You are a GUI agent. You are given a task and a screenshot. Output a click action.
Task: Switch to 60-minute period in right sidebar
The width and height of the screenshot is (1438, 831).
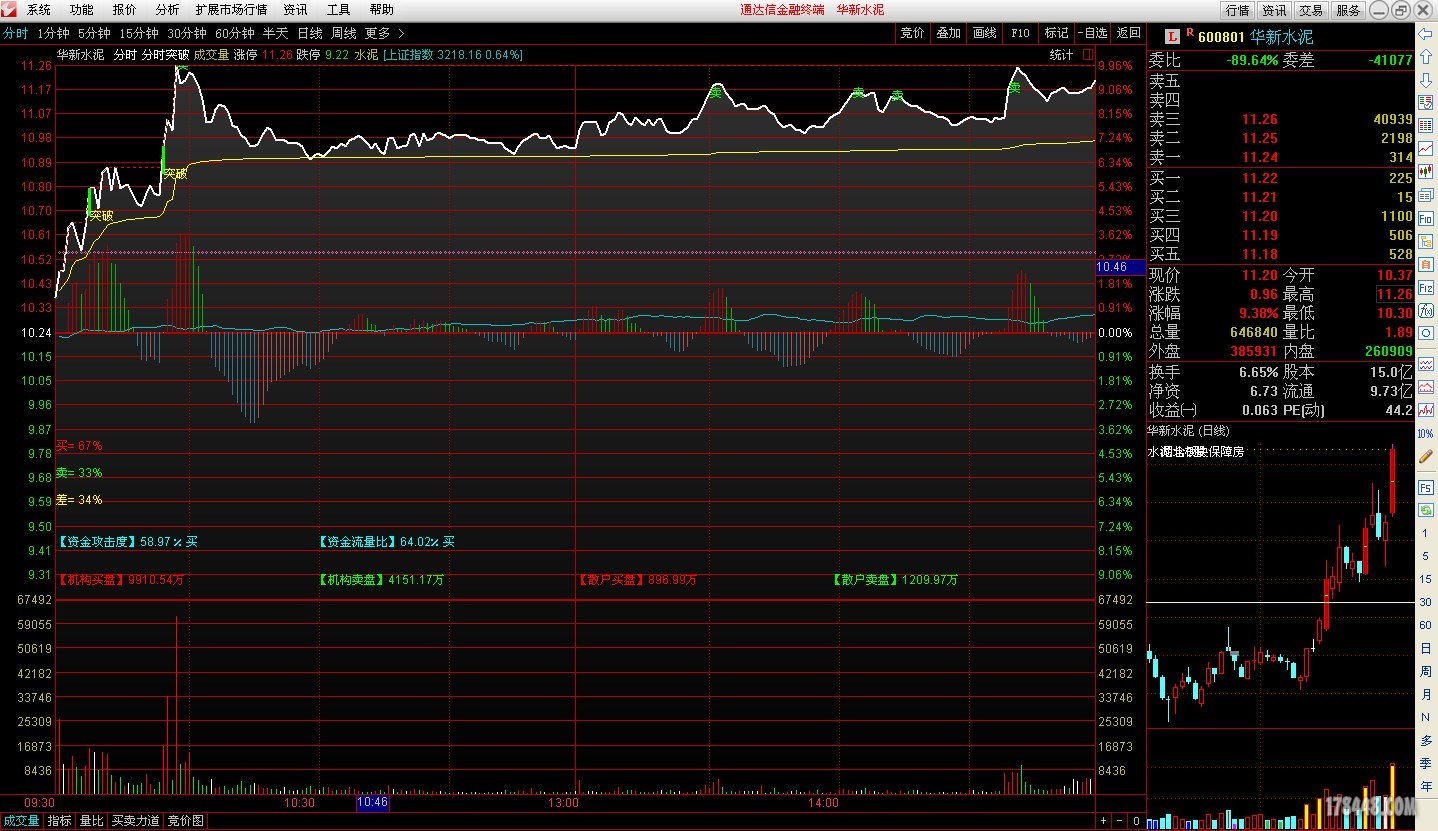coord(1426,625)
